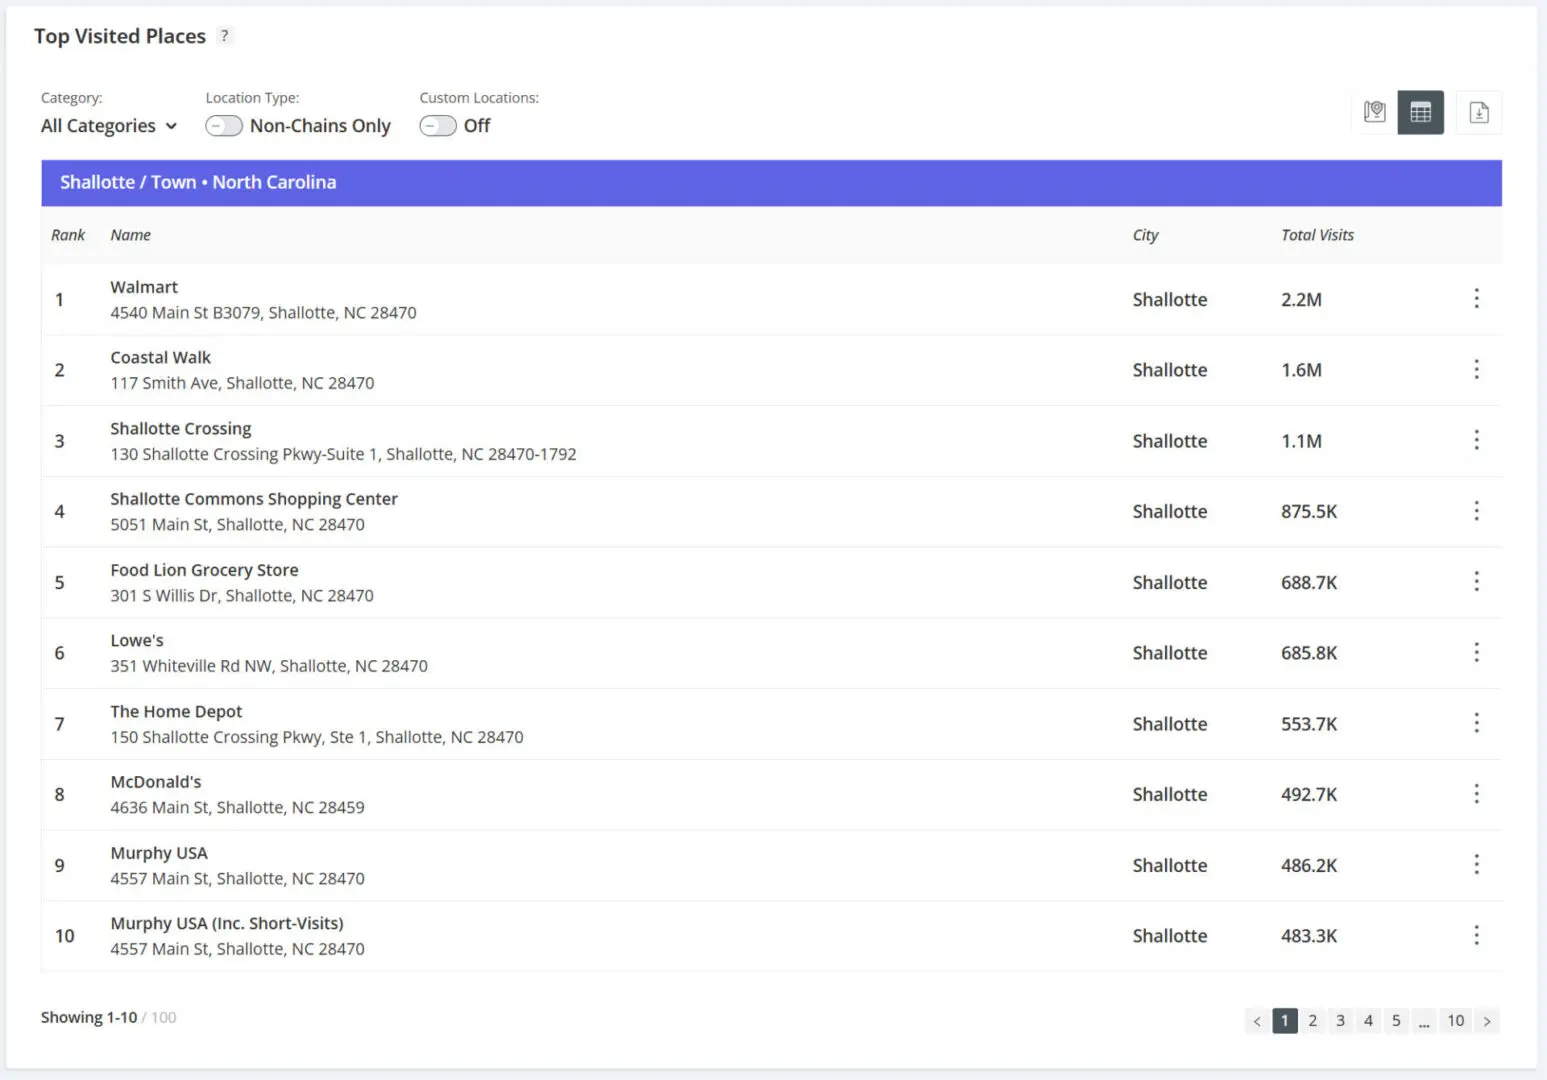Click the Total Visits column header
The height and width of the screenshot is (1080, 1547).
click(x=1317, y=235)
